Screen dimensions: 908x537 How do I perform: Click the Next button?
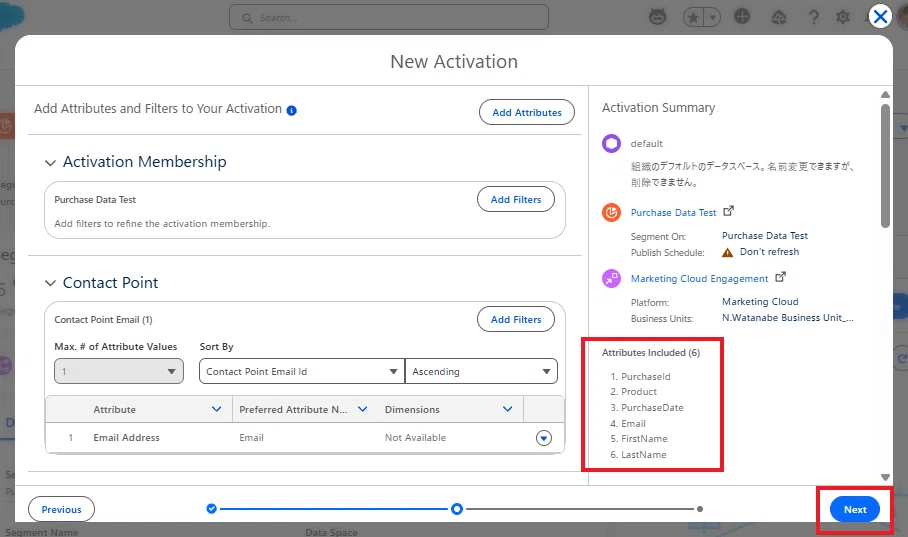click(x=855, y=509)
